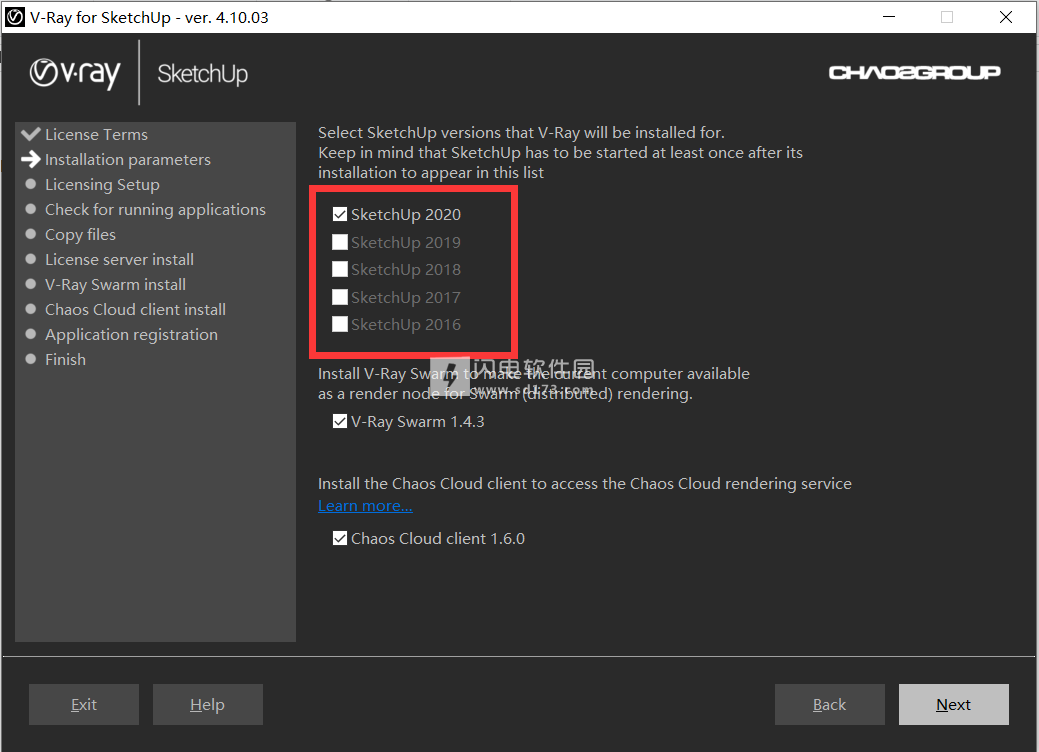Click the SketchUp product name in header

click(x=203, y=74)
